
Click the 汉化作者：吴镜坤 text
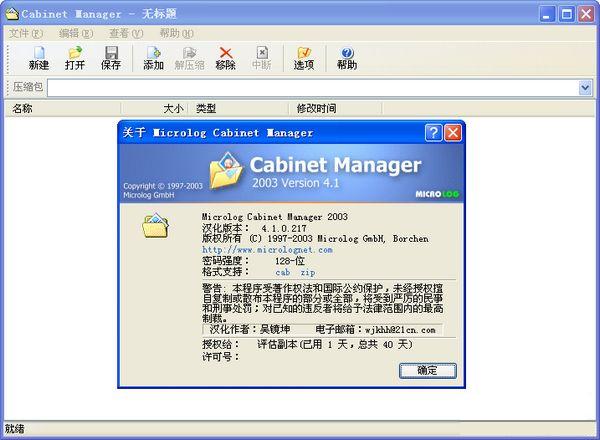pos(250,329)
